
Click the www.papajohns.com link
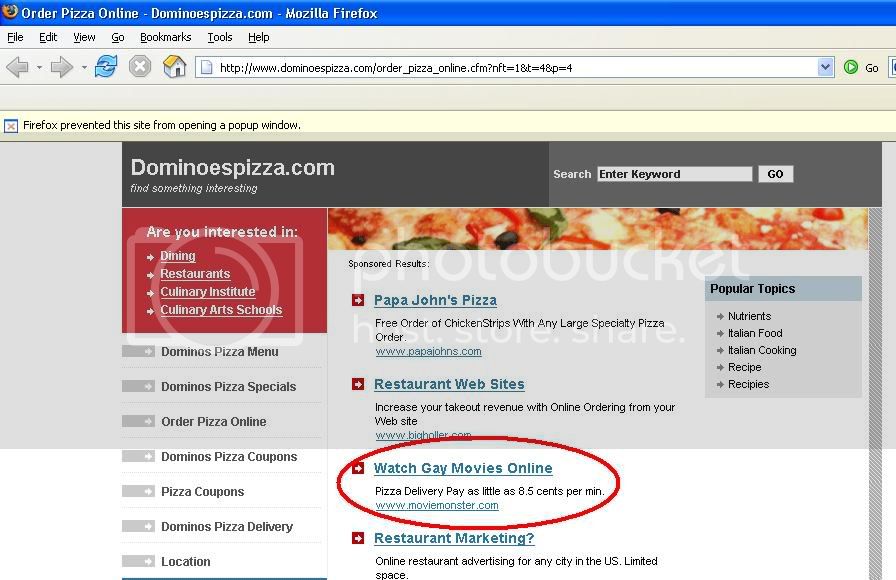tap(429, 351)
